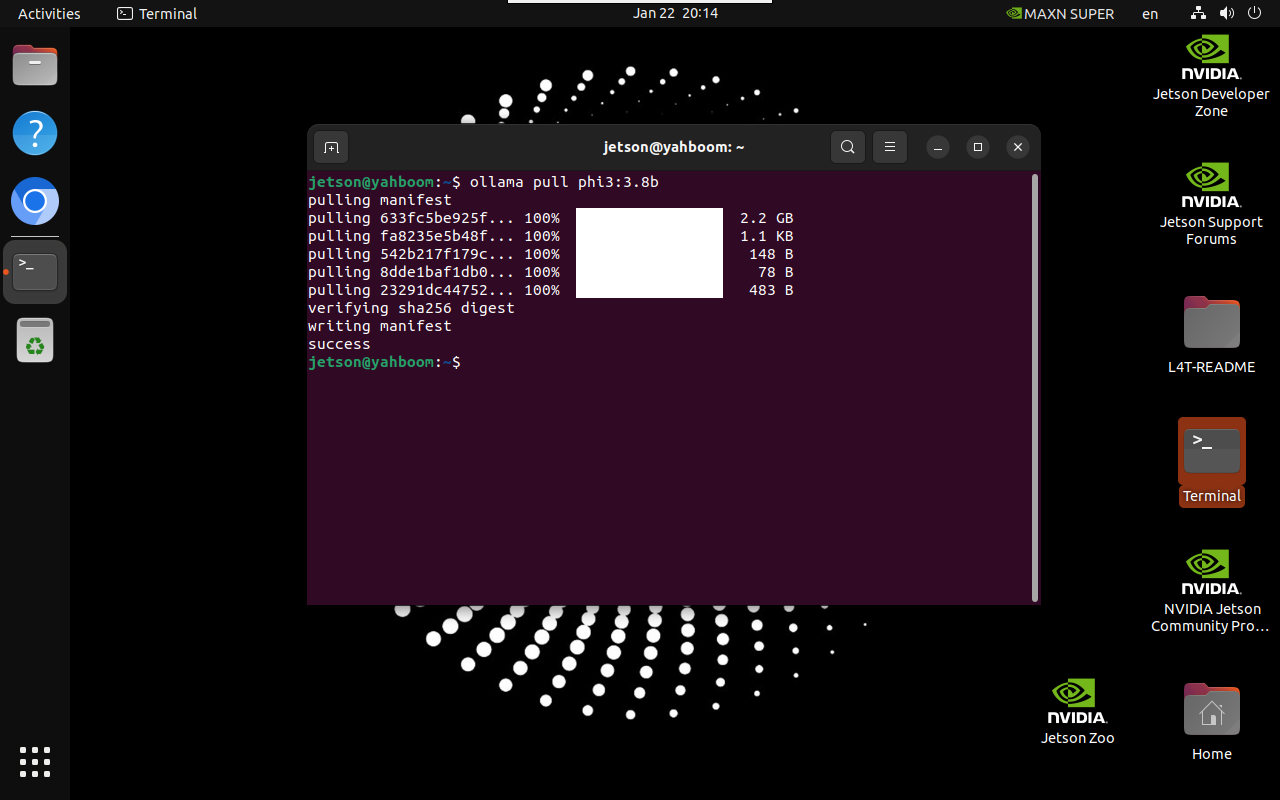1280x800 pixels.
Task: Open the Terminal search tool
Action: tap(847, 147)
